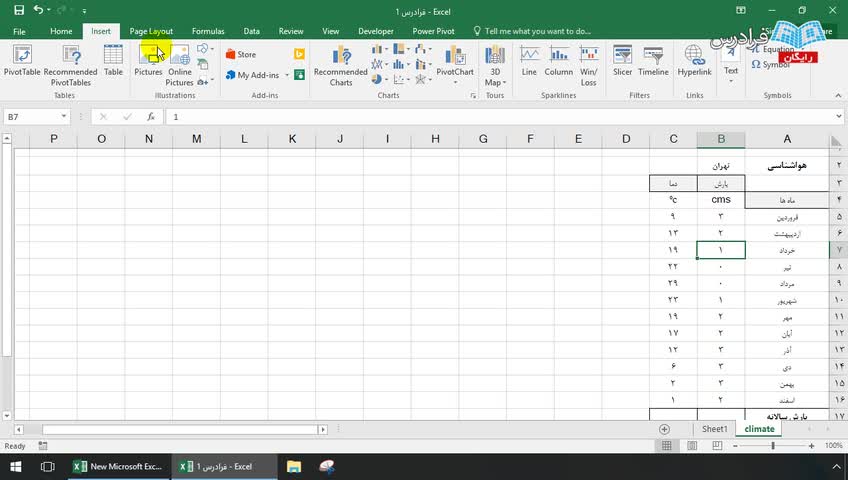Open the My Add-ins dropdown arrow
848x480 pixels.
pos(287,75)
